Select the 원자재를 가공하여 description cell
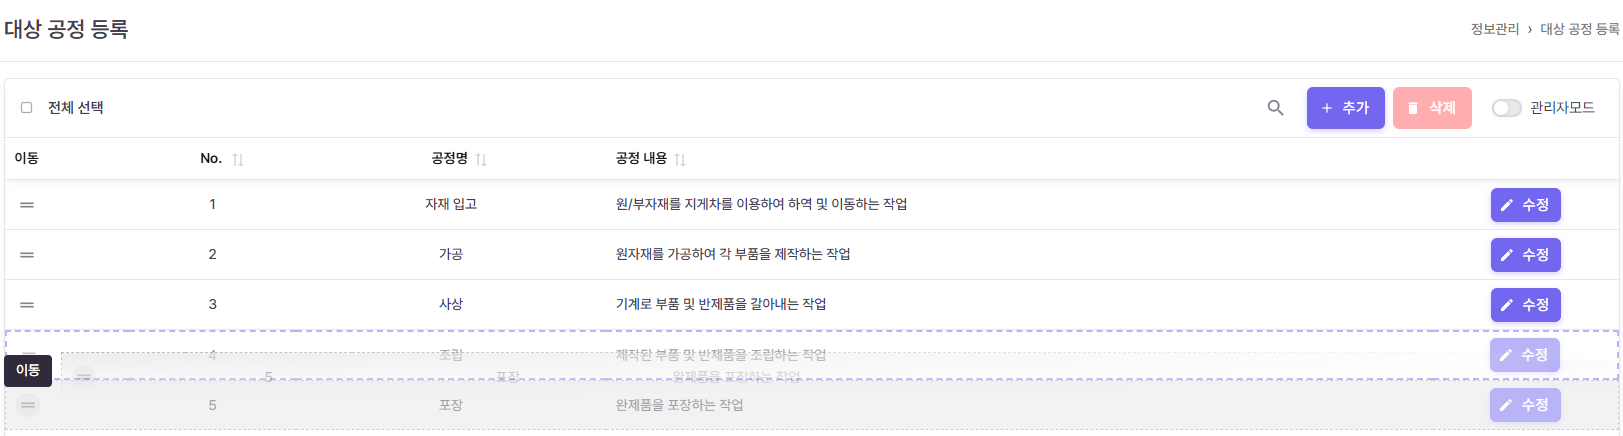 click(x=733, y=254)
